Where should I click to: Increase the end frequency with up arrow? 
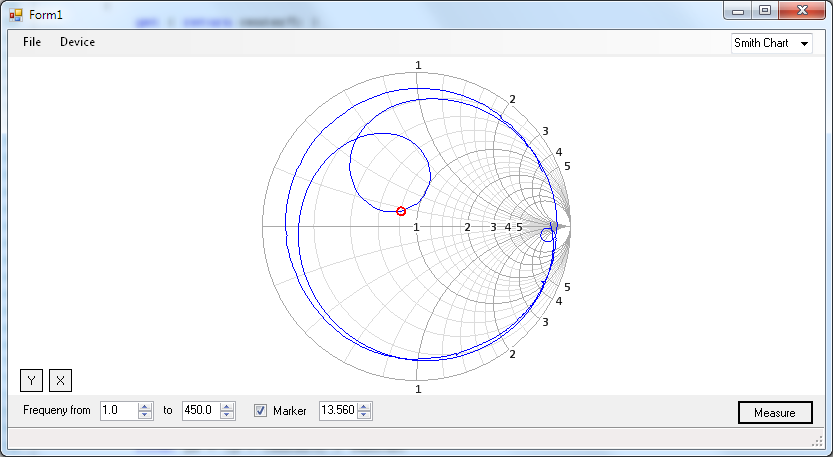(227, 407)
